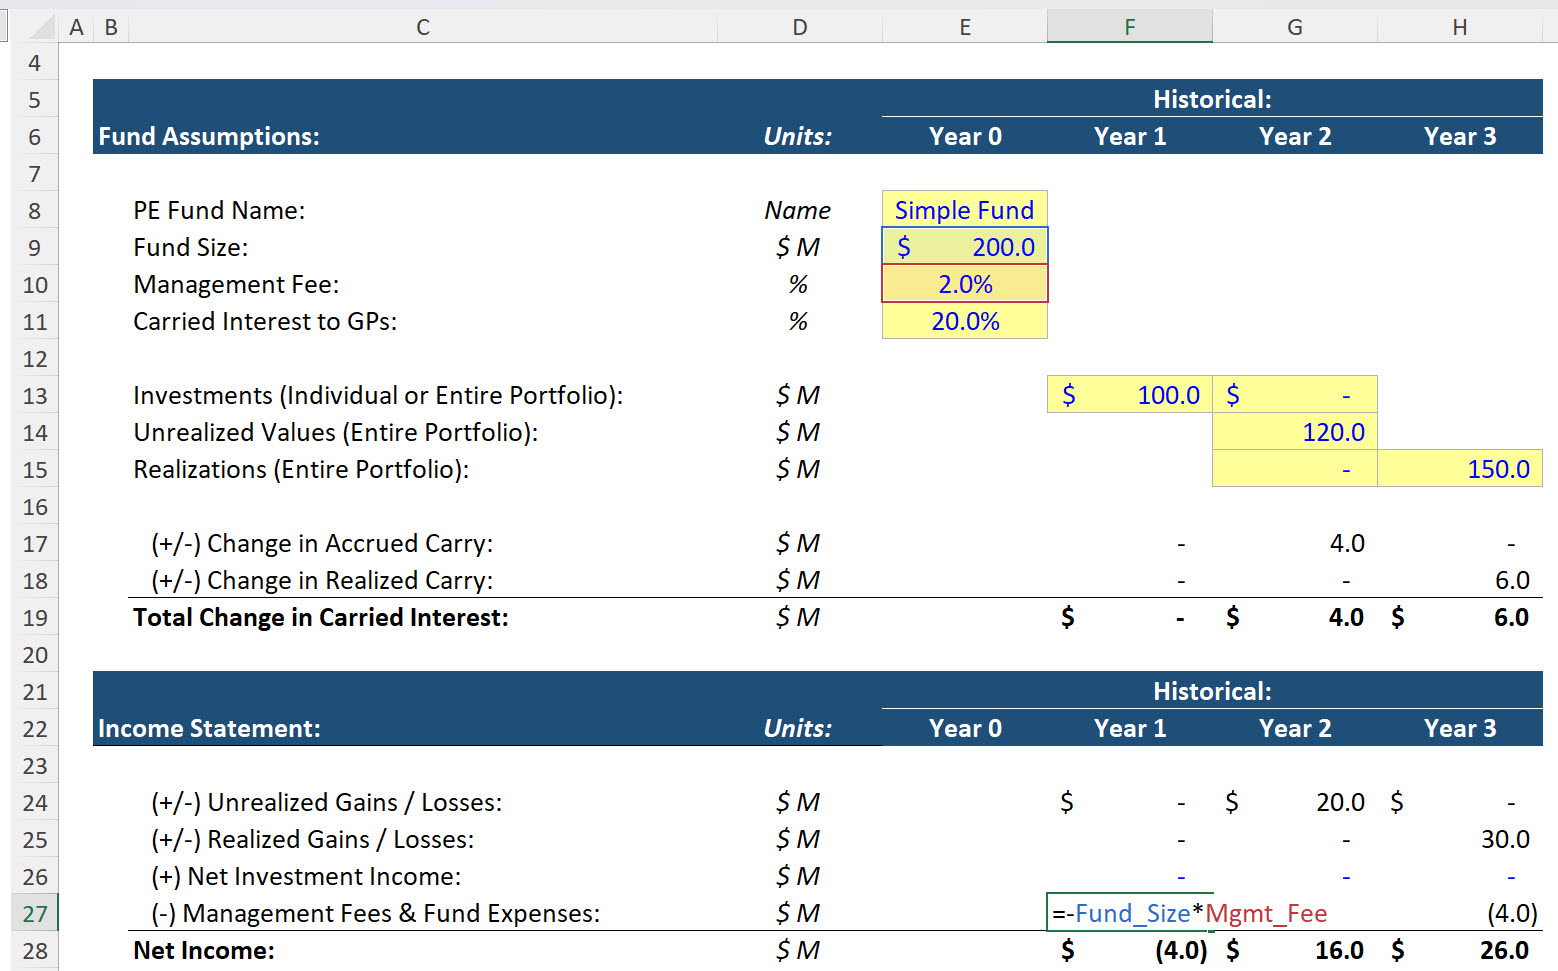1558x971 pixels.
Task: Click Realized Gains 30.0 in Year 3
Action: pyautogui.click(x=1505, y=839)
